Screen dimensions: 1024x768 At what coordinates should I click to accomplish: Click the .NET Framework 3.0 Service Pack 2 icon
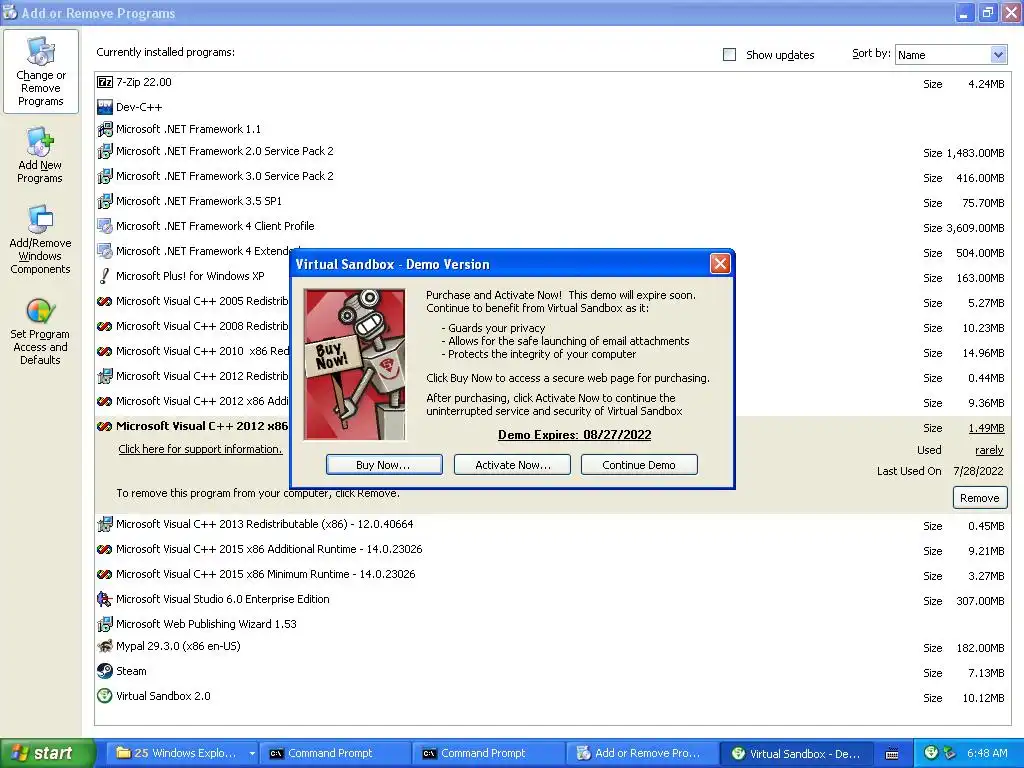click(104, 176)
